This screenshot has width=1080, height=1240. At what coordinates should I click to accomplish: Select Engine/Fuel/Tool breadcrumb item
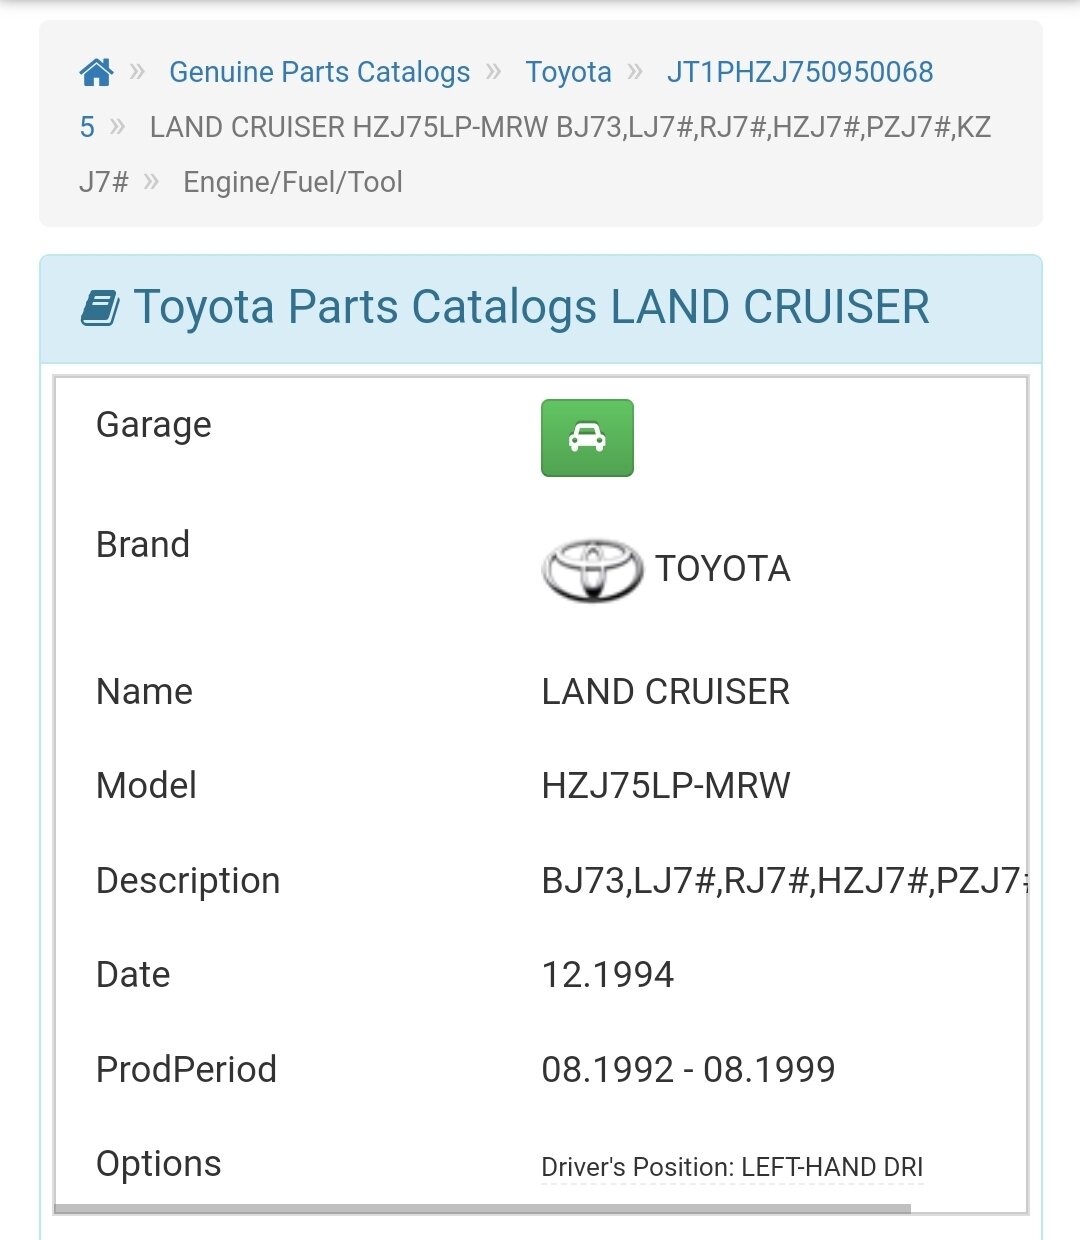(293, 182)
